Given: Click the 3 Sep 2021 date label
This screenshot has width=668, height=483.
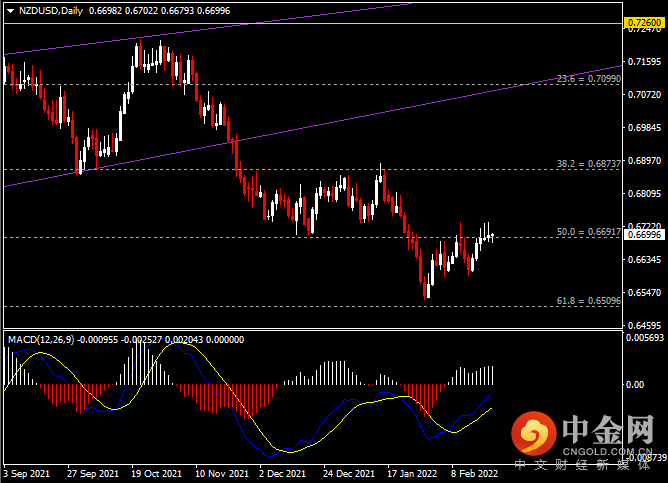Looking at the screenshot, I should point(26,474).
